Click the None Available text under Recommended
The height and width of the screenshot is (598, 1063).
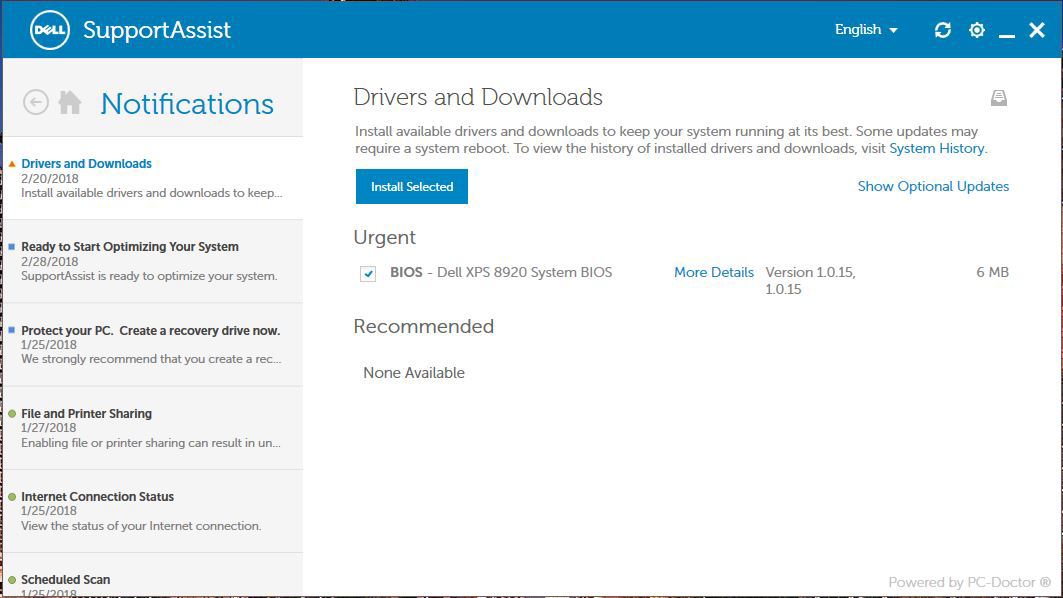[x=414, y=373]
